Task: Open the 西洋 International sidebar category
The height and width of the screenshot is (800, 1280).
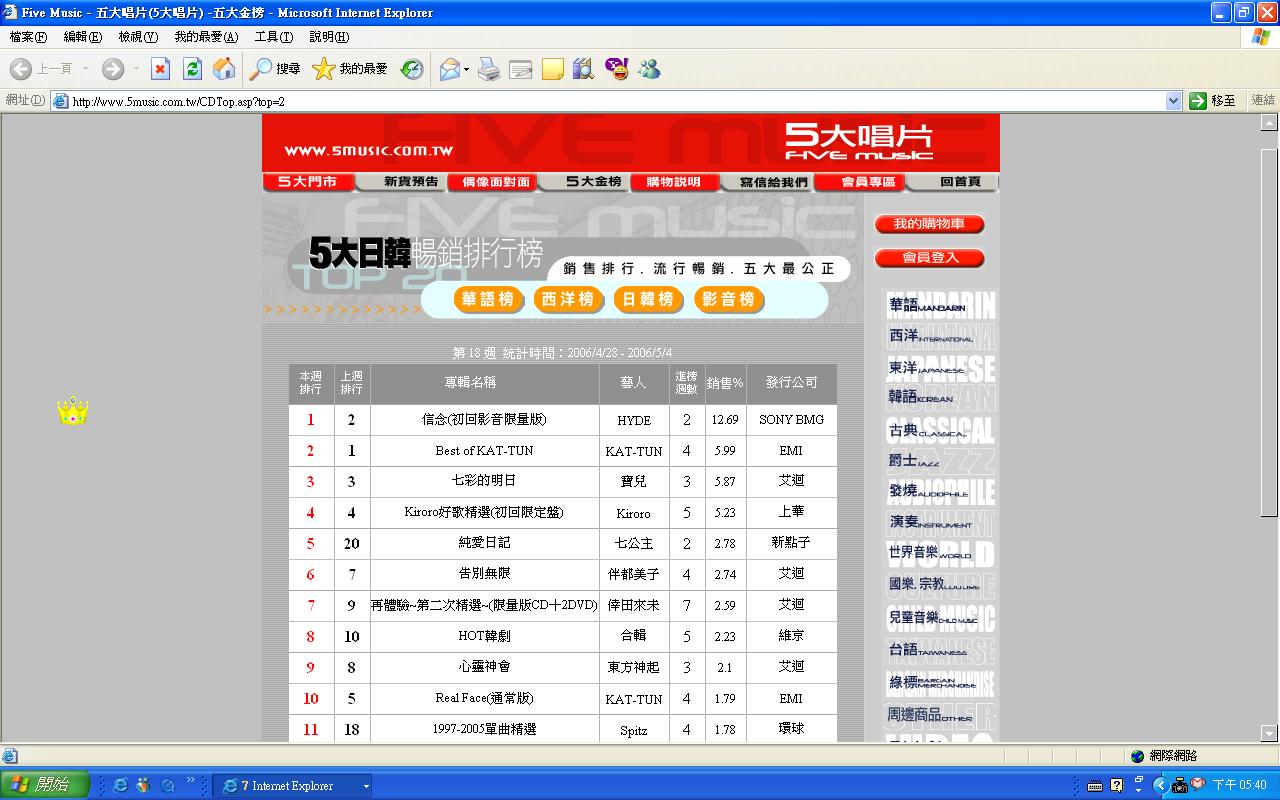Action: coord(940,336)
